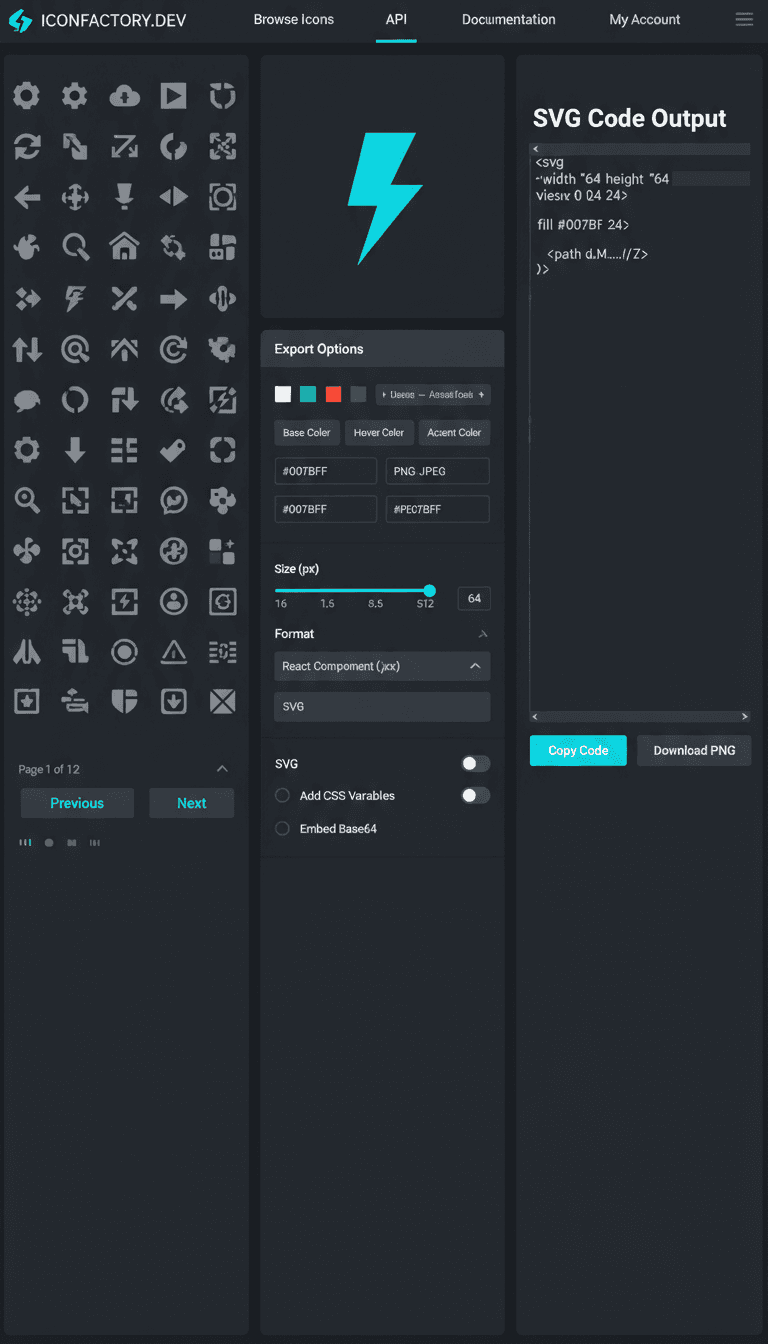The height and width of the screenshot is (1344, 768).
Task: Select the speech bubble icon
Action: pos(27,400)
